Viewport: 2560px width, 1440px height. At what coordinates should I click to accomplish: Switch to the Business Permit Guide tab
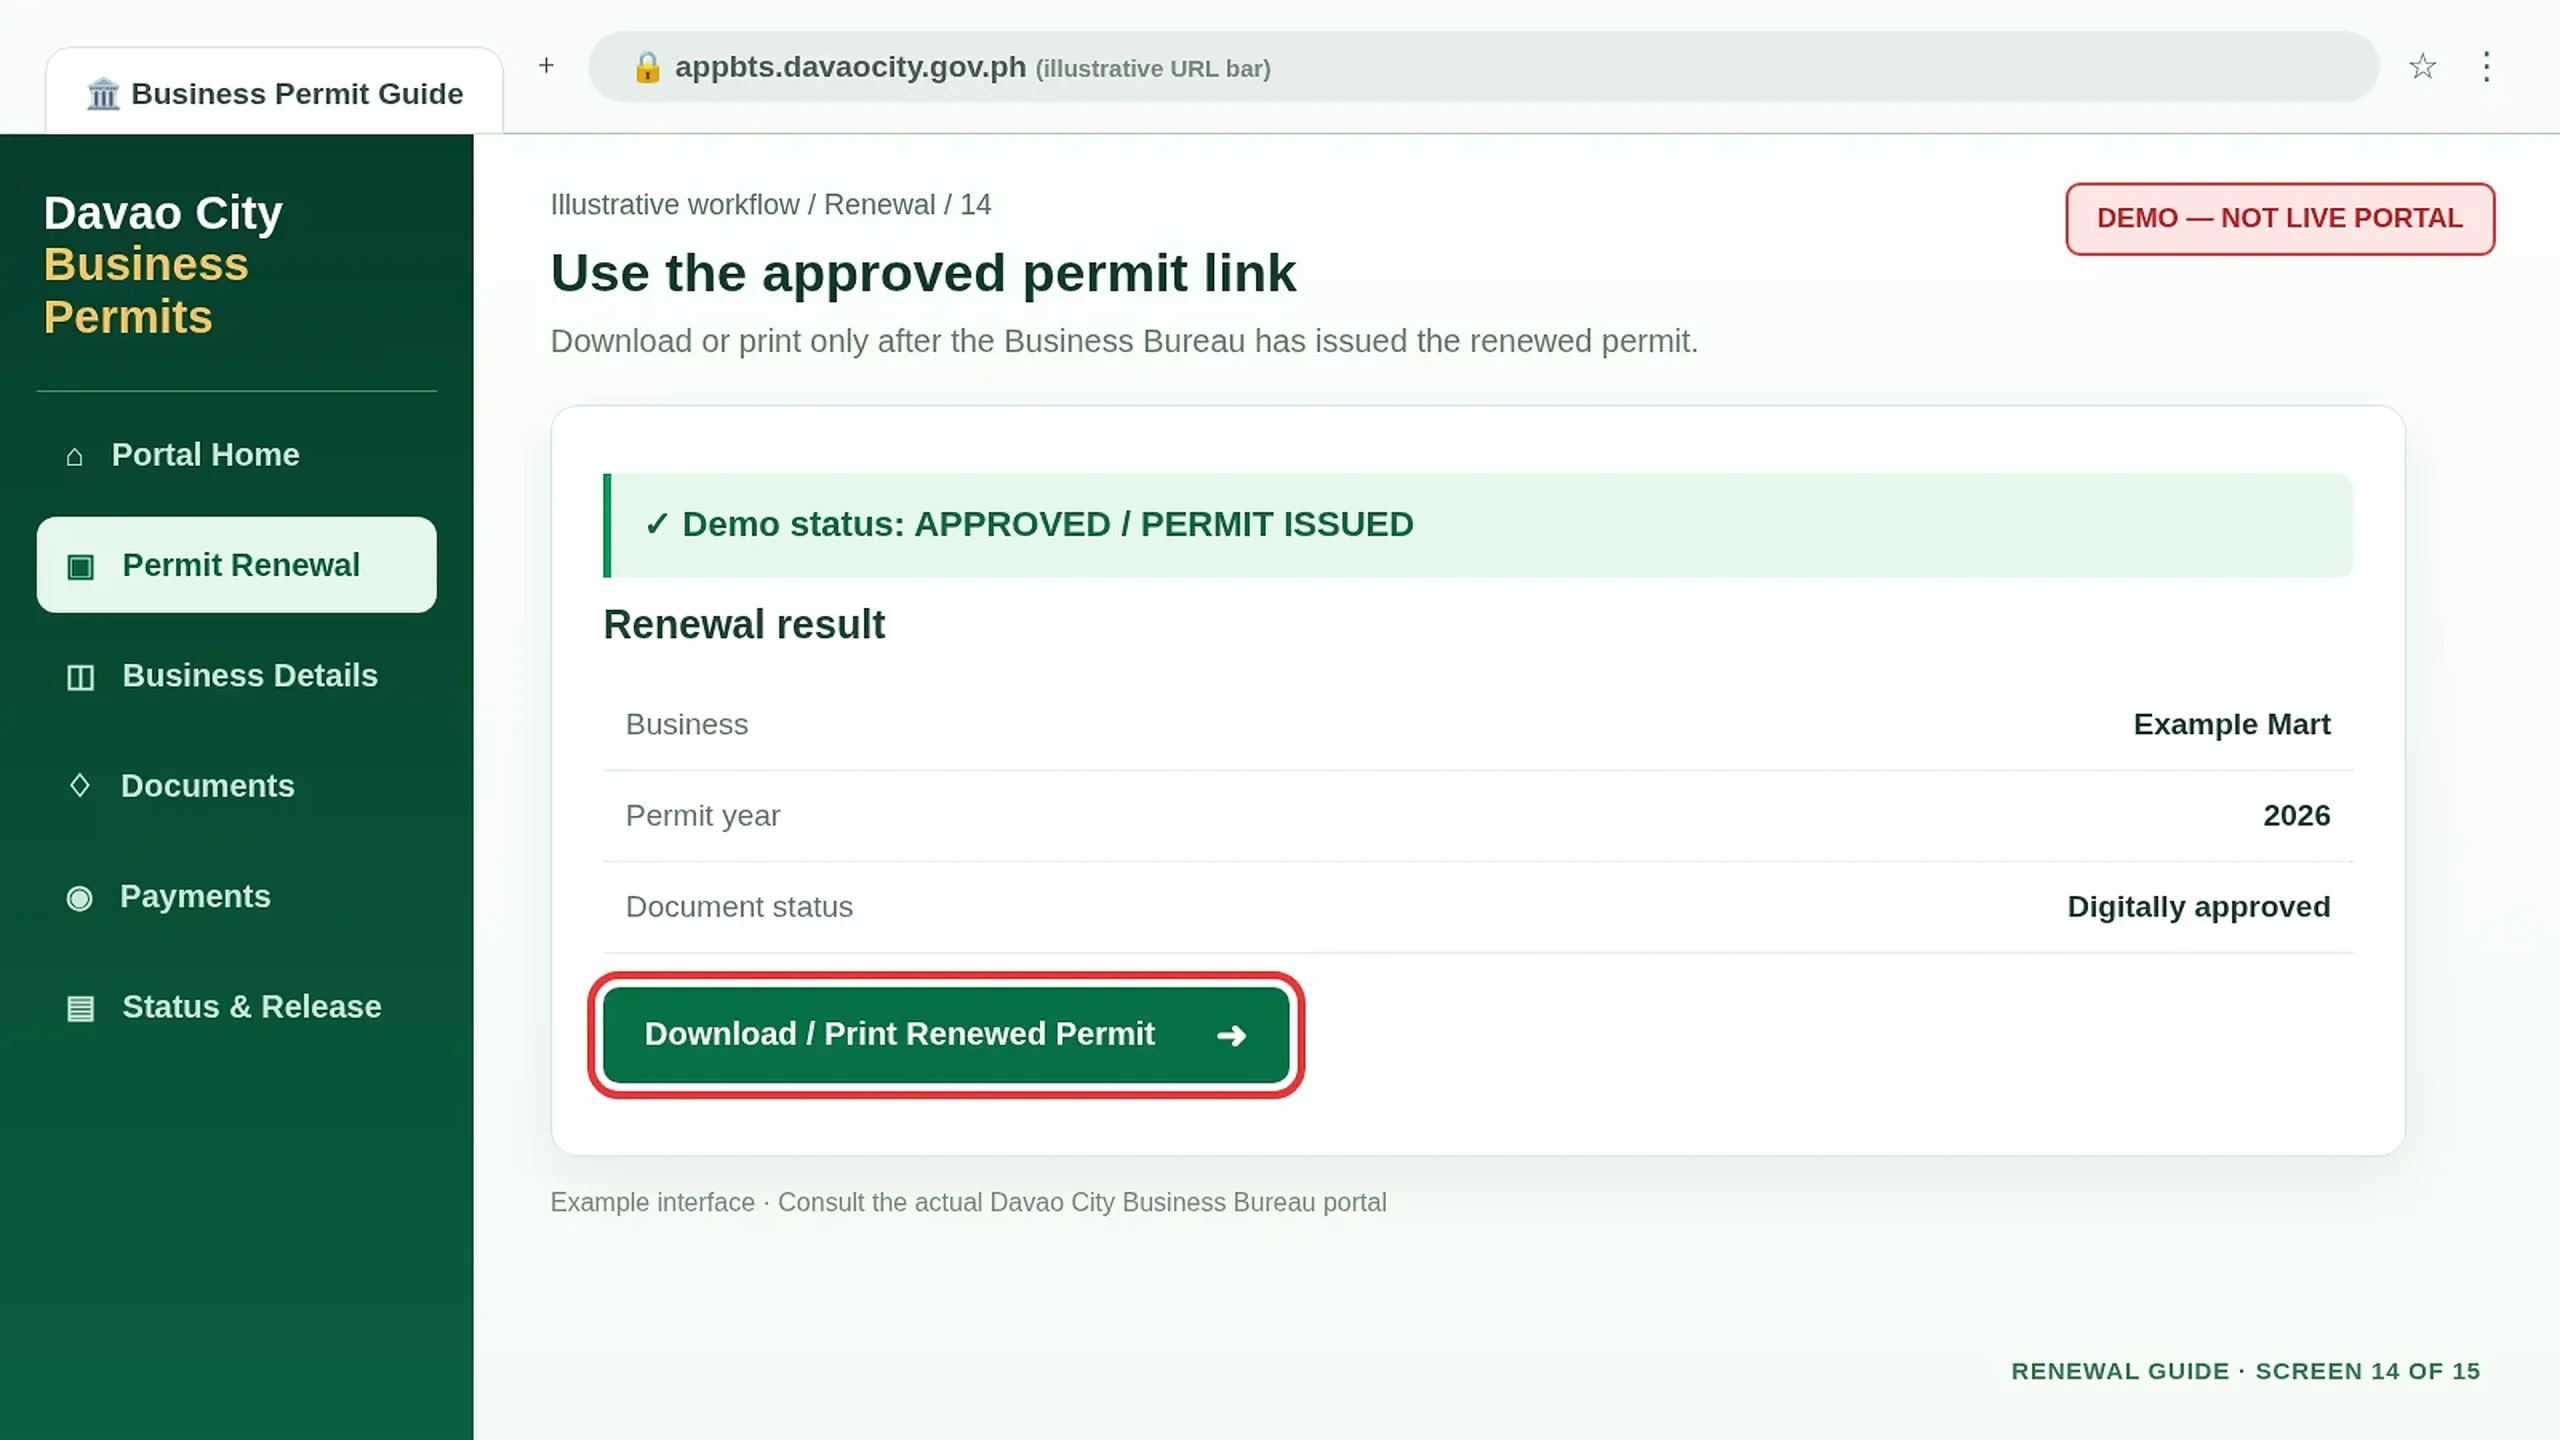tap(274, 92)
